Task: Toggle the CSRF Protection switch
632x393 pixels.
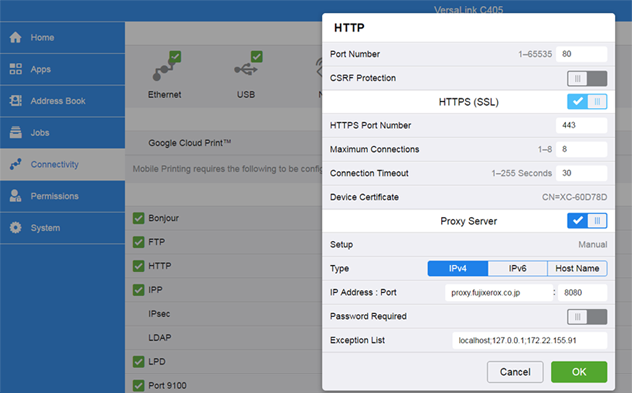Action: (587, 78)
